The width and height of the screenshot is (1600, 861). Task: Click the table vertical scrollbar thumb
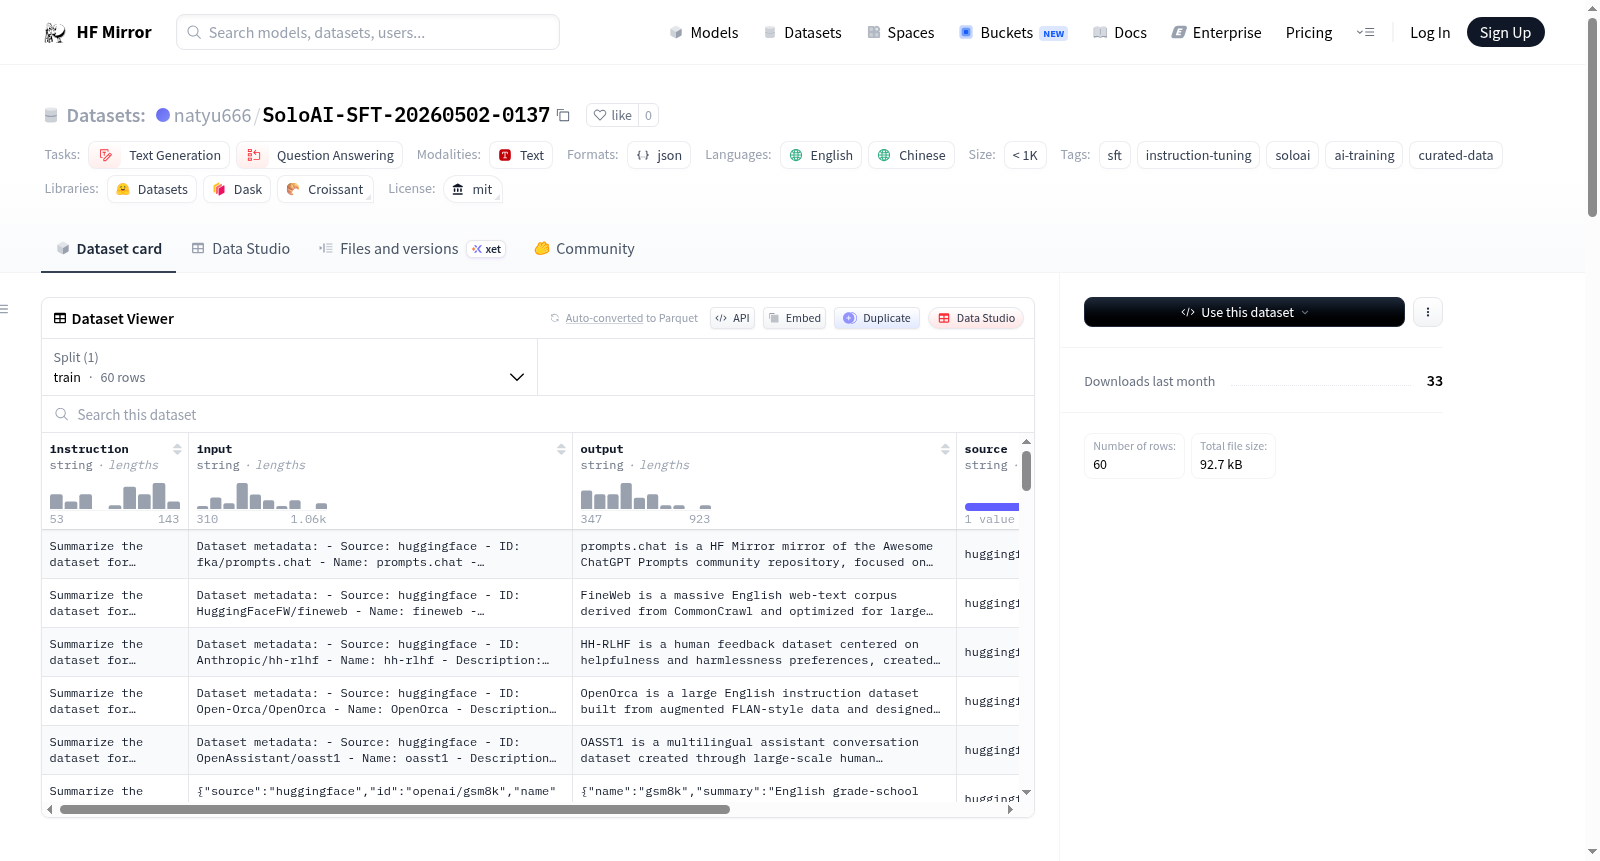[1026, 471]
